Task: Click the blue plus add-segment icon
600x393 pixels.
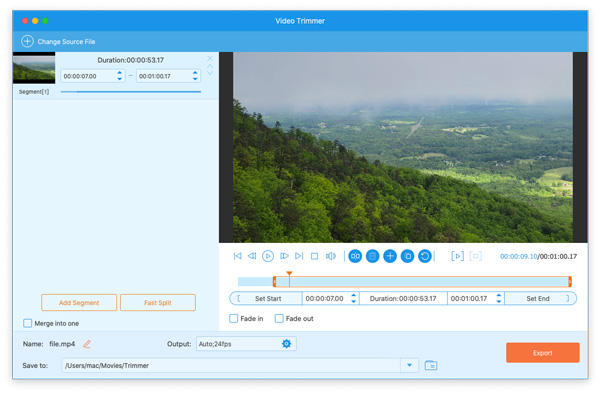Action: pyautogui.click(x=390, y=256)
